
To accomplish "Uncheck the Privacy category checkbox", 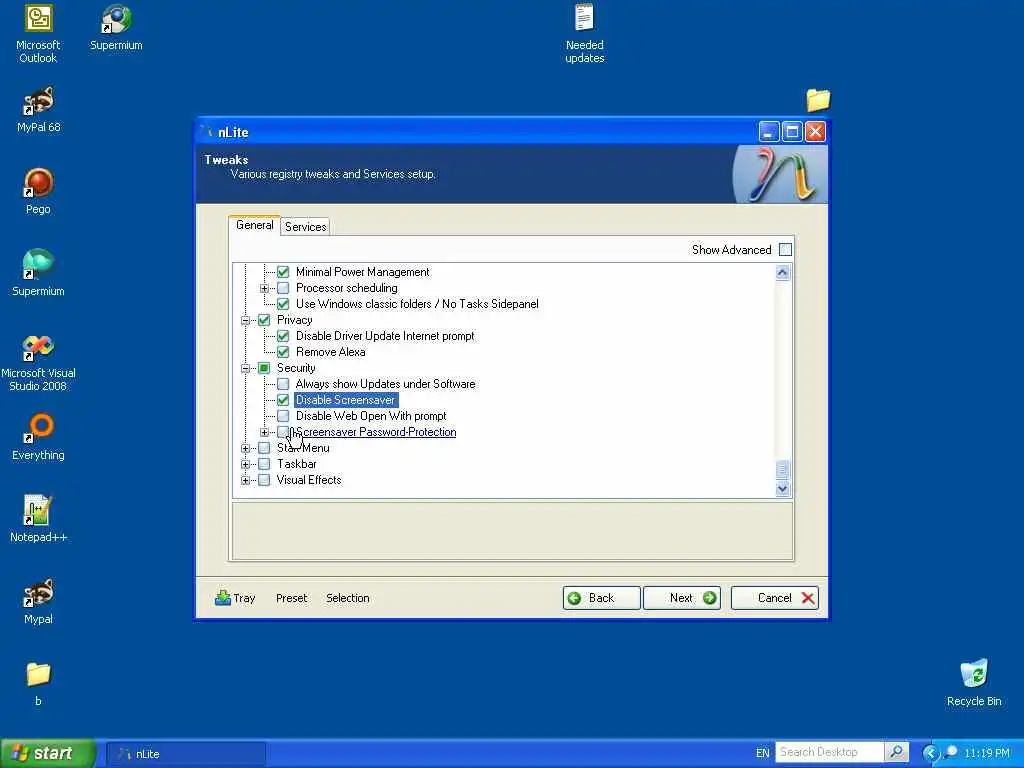I will point(264,320).
